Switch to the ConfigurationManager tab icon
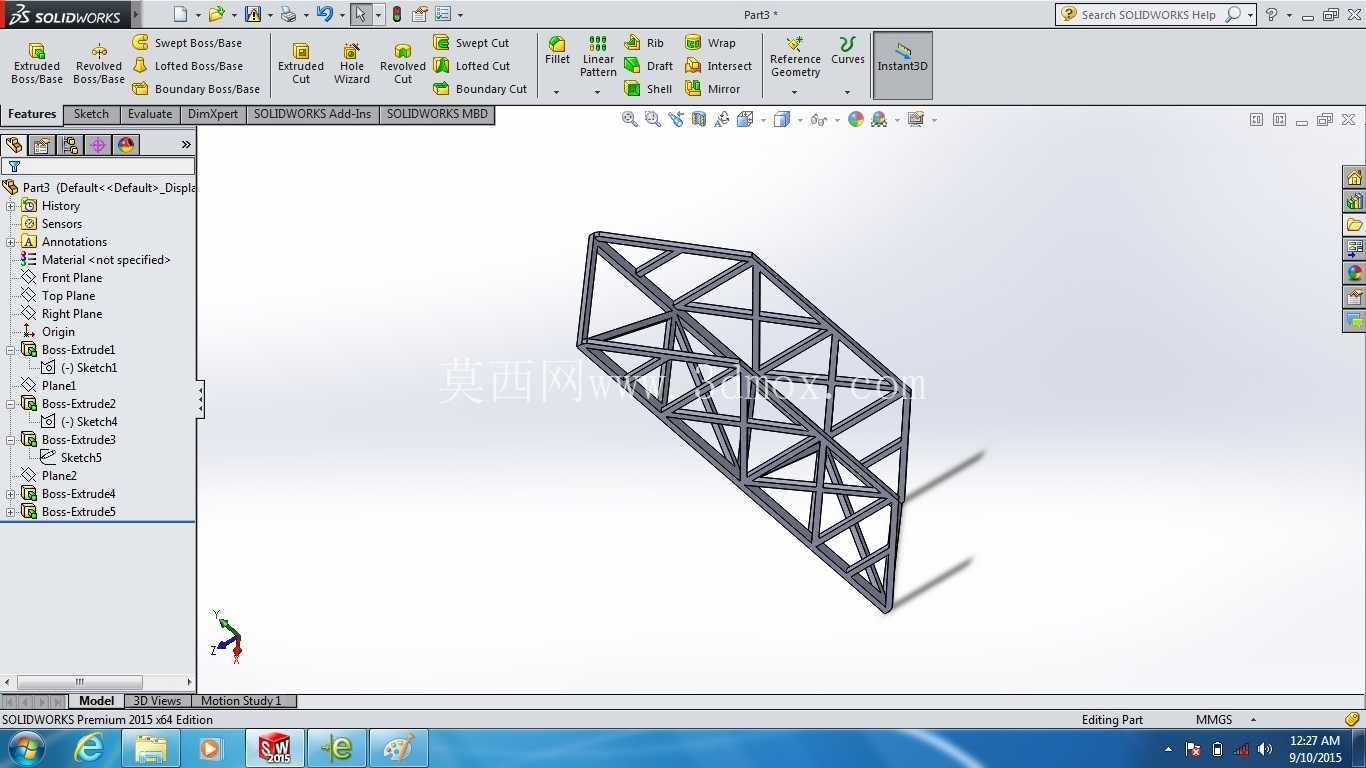 point(70,145)
